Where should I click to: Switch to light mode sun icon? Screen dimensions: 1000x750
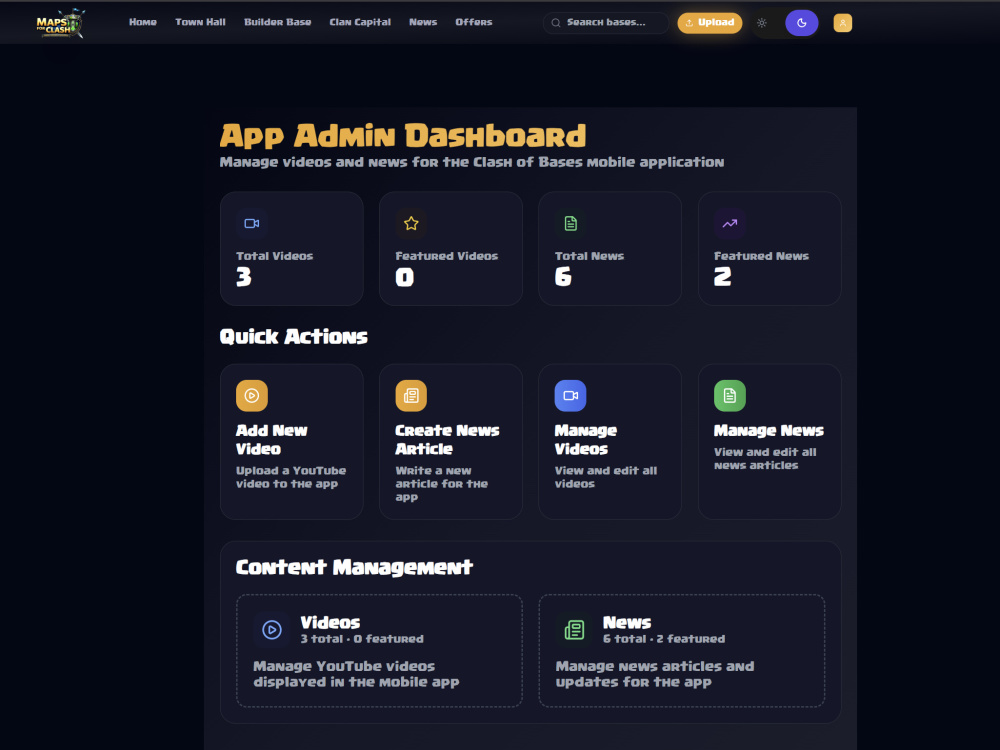coord(761,23)
